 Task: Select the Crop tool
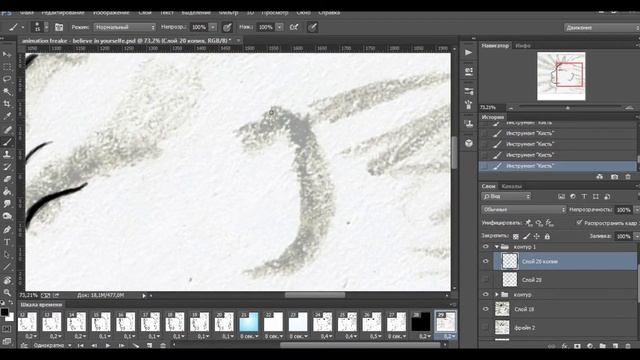(x=7, y=104)
